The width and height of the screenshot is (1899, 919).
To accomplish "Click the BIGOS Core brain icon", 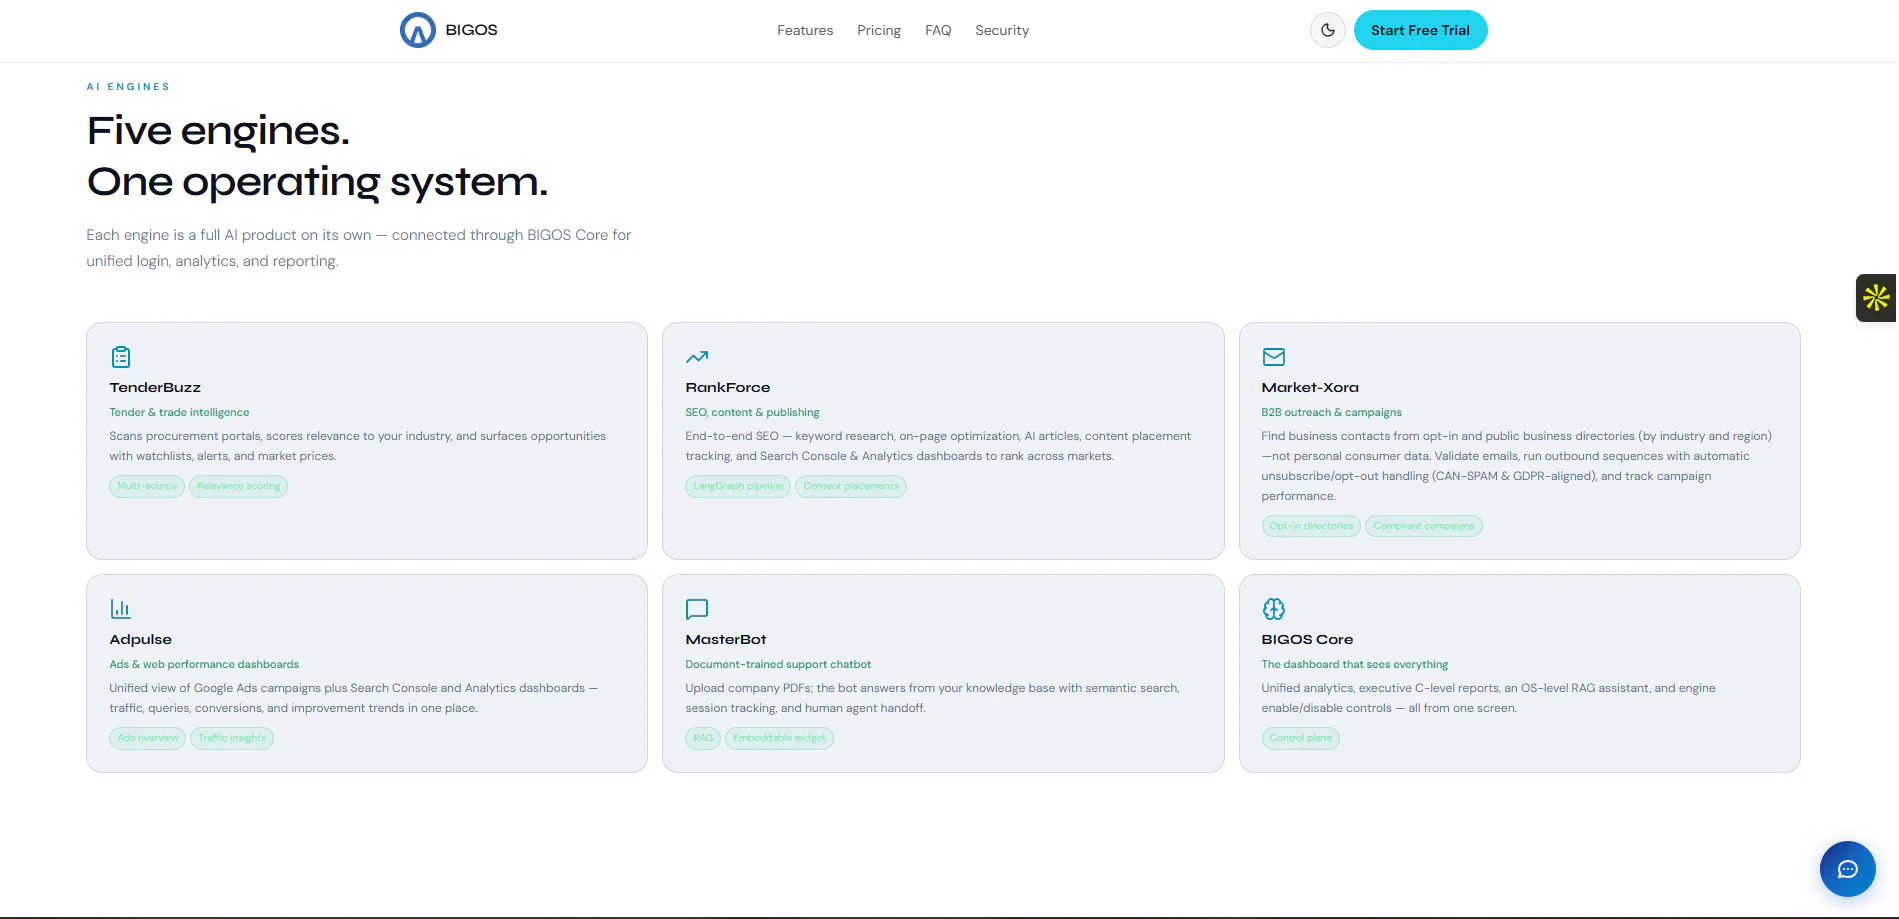I will (1273, 609).
